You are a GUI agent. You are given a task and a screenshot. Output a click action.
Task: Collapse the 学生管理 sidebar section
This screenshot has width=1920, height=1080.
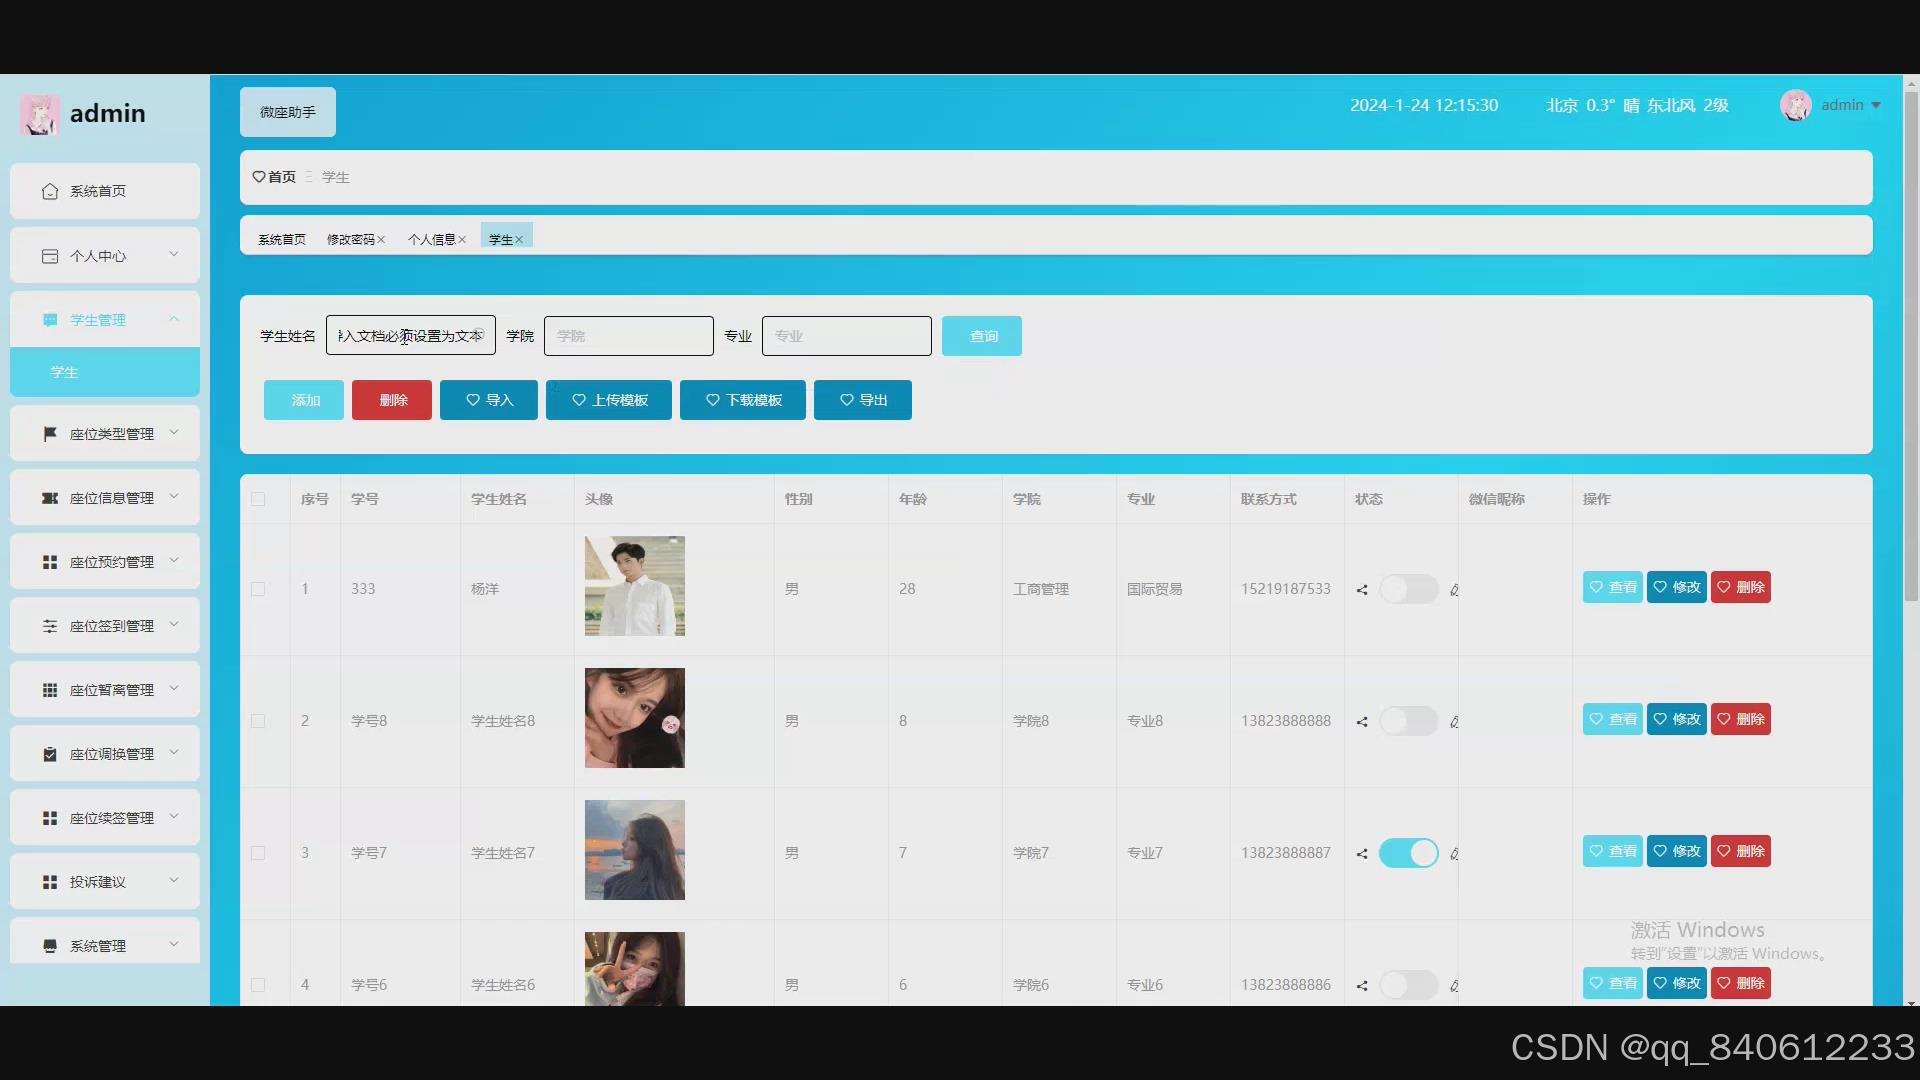tap(174, 319)
